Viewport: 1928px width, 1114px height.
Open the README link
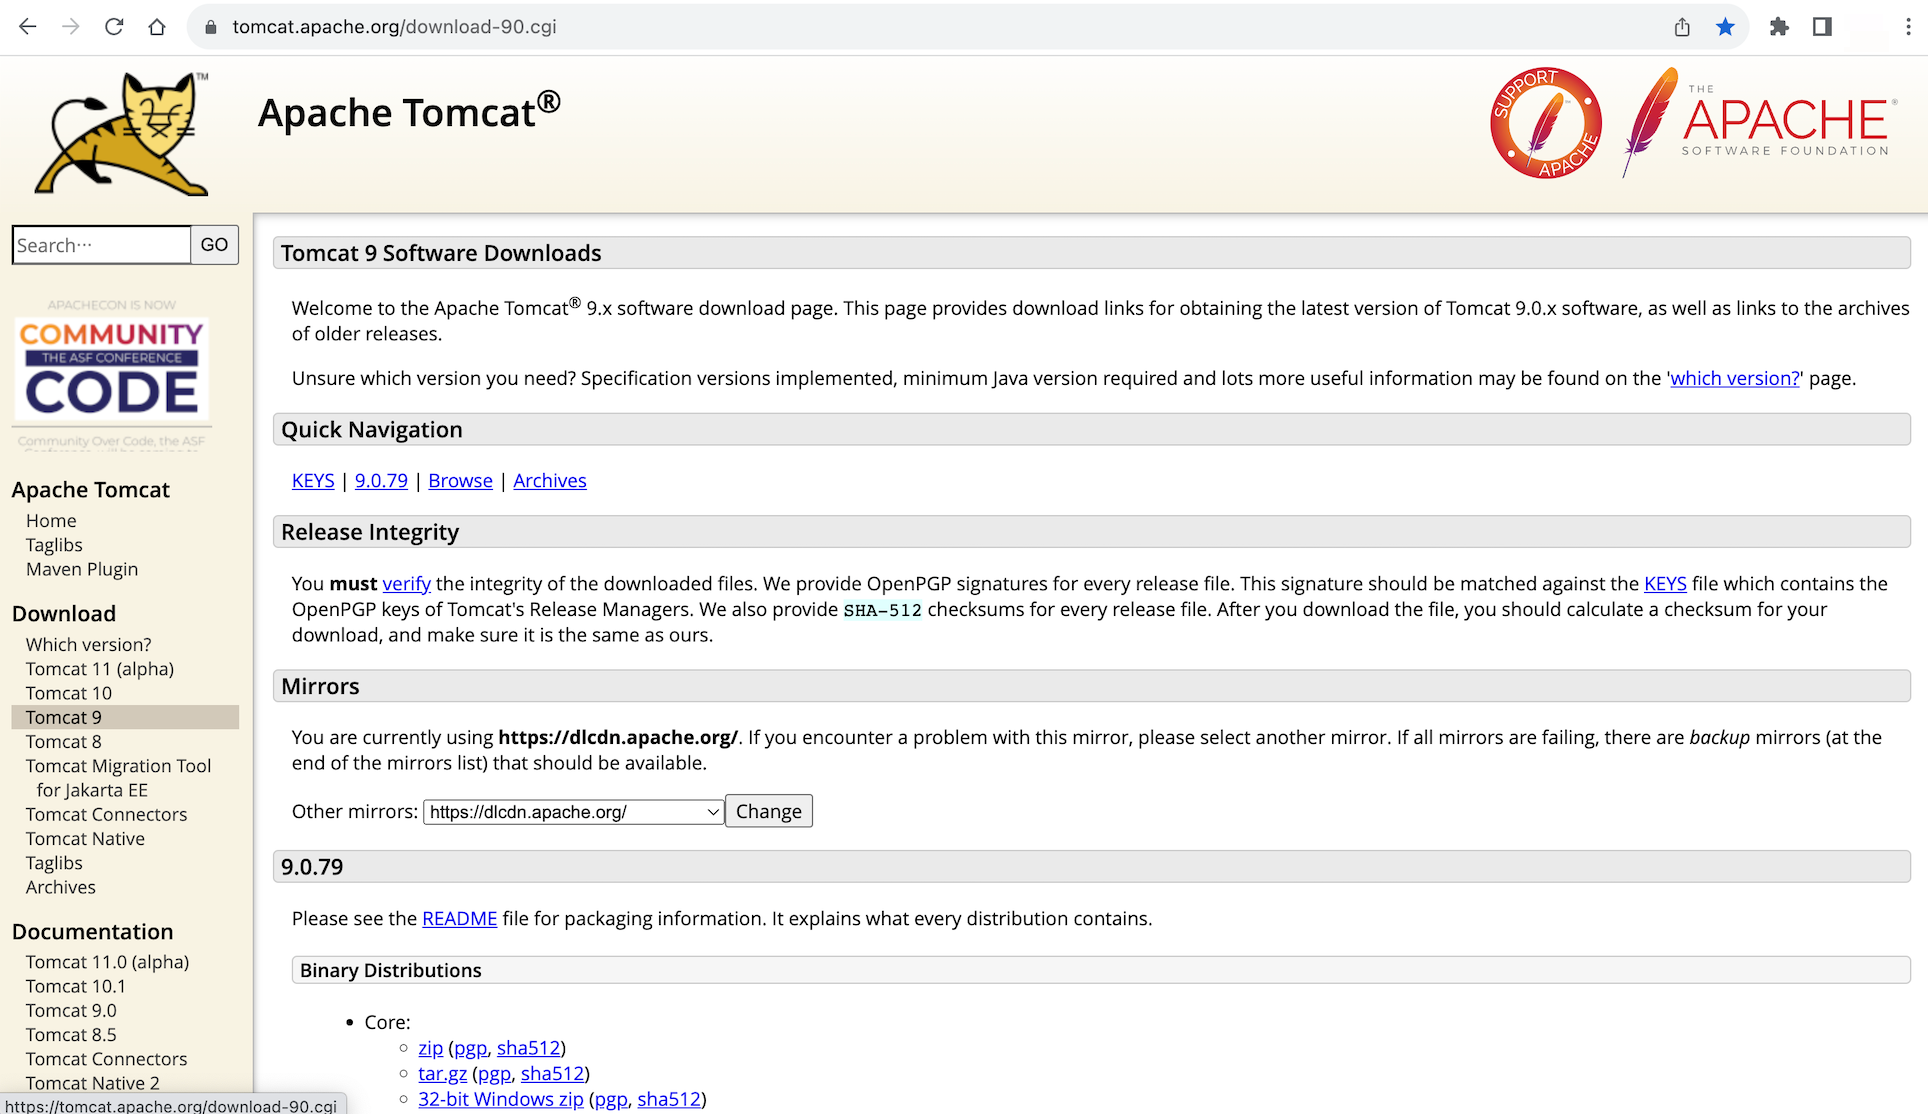(x=459, y=919)
